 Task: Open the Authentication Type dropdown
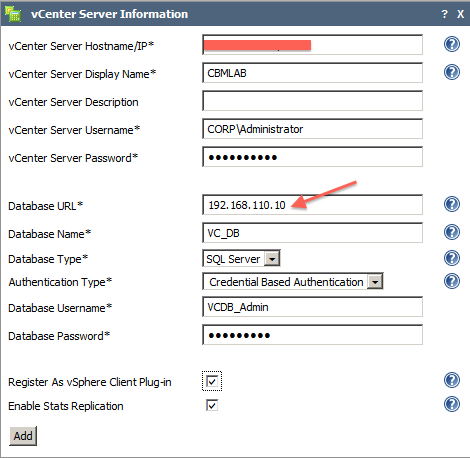pos(375,282)
